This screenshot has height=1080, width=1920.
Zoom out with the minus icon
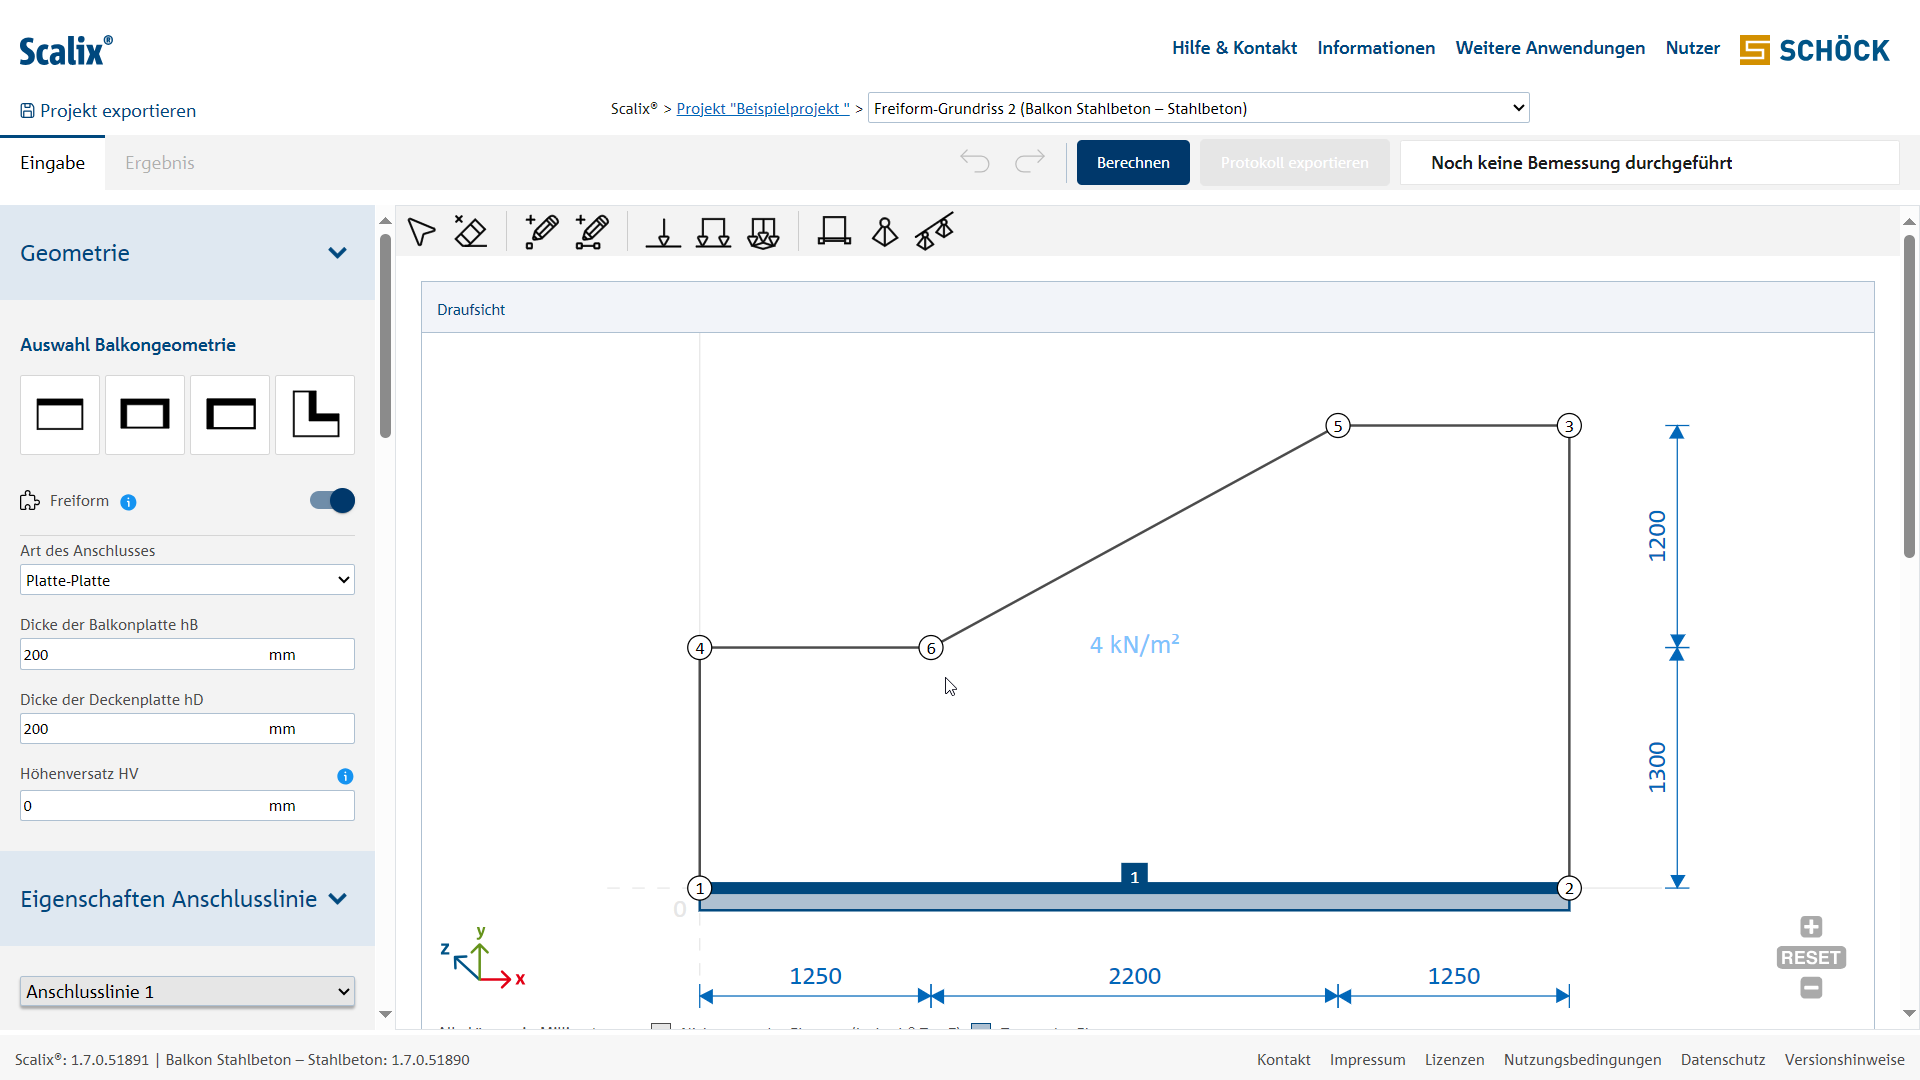pos(1811,988)
